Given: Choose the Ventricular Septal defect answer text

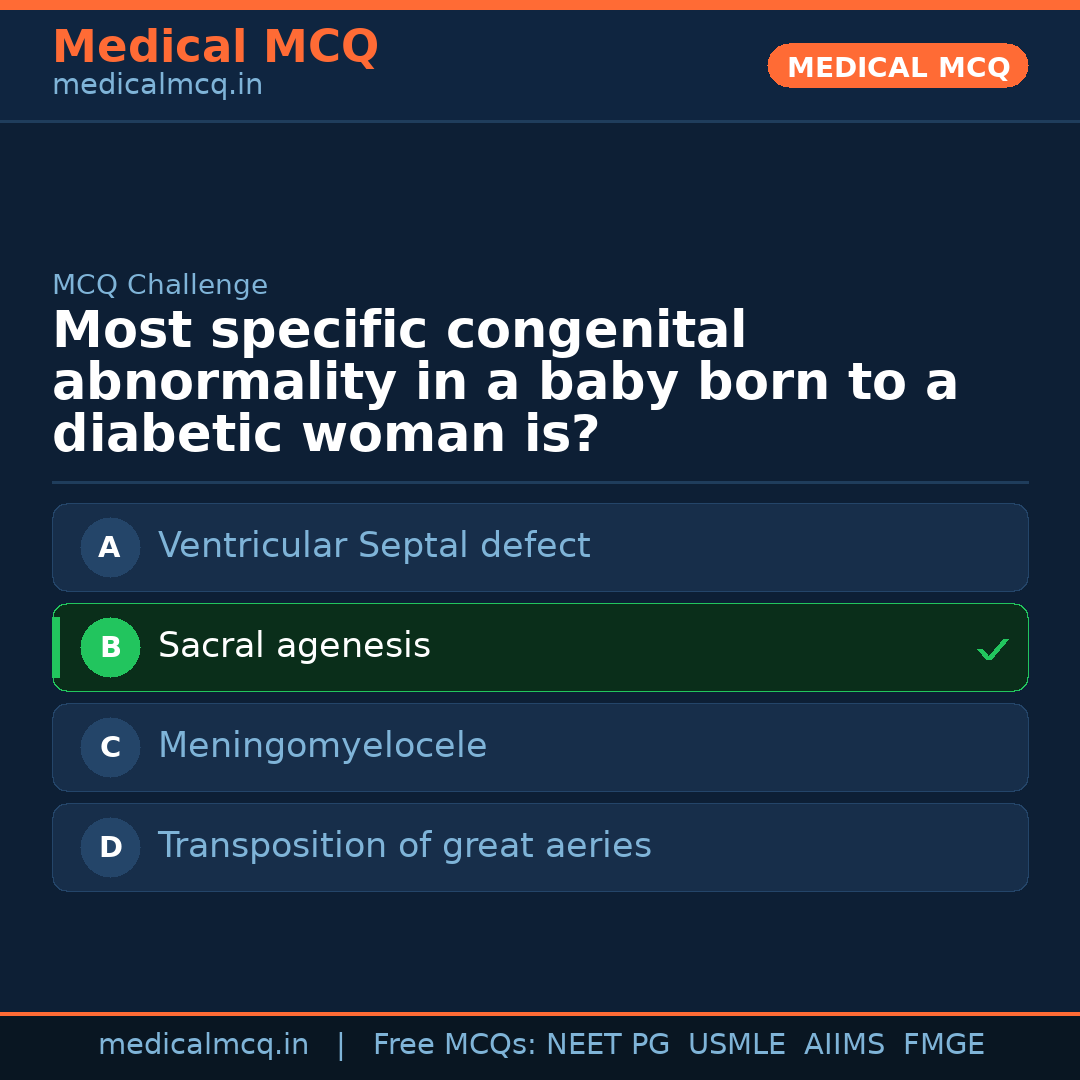Looking at the screenshot, I should 374,546.
